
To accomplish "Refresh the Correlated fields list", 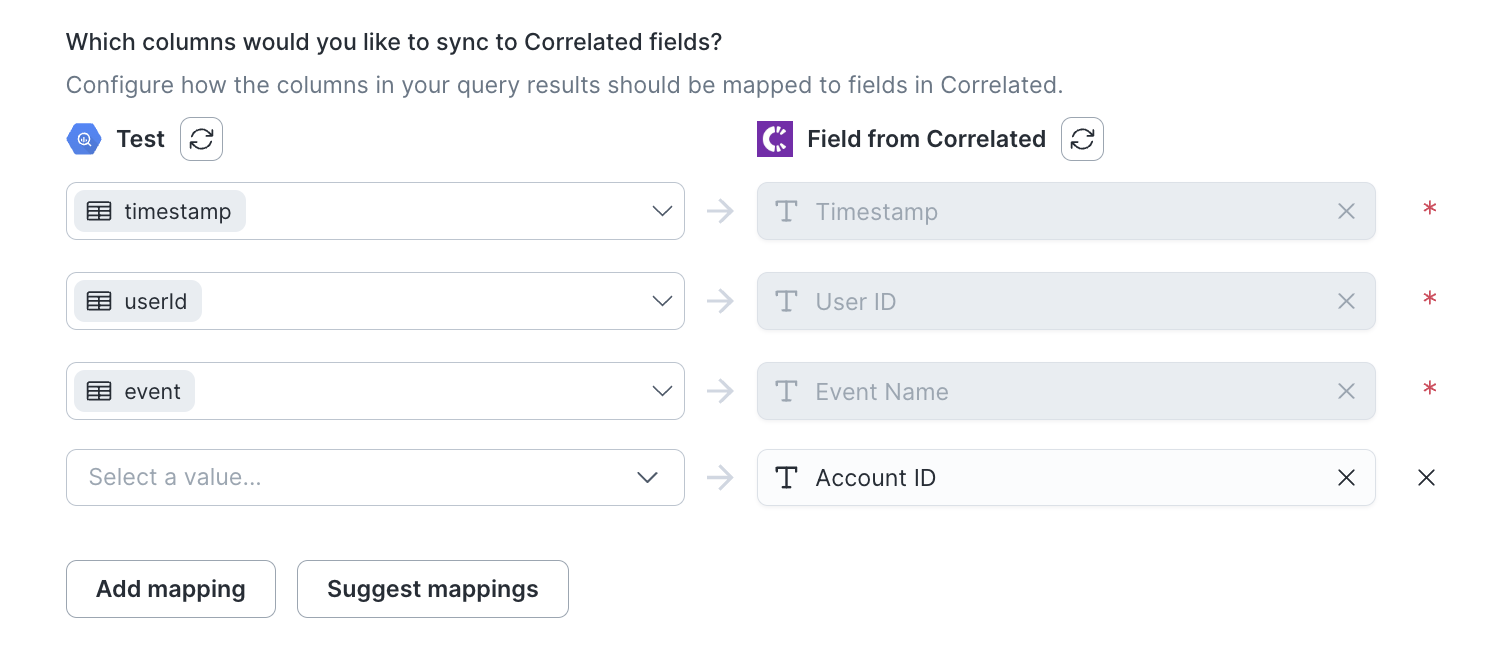I will (x=1082, y=139).
